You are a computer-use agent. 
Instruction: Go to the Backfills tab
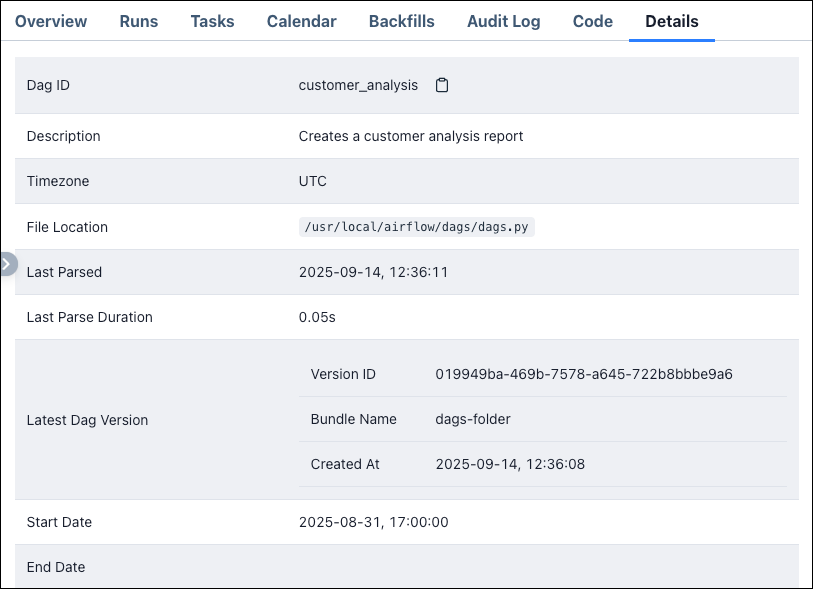[401, 21]
